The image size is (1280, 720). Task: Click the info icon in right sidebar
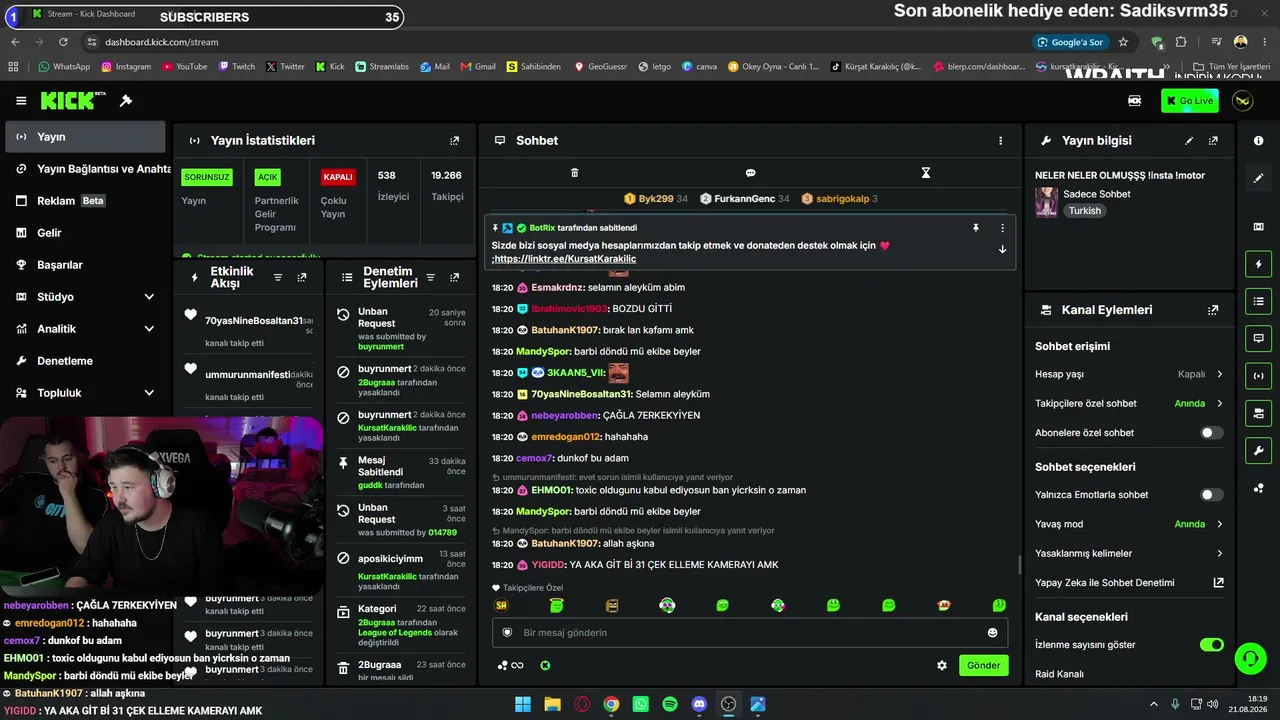[1258, 141]
